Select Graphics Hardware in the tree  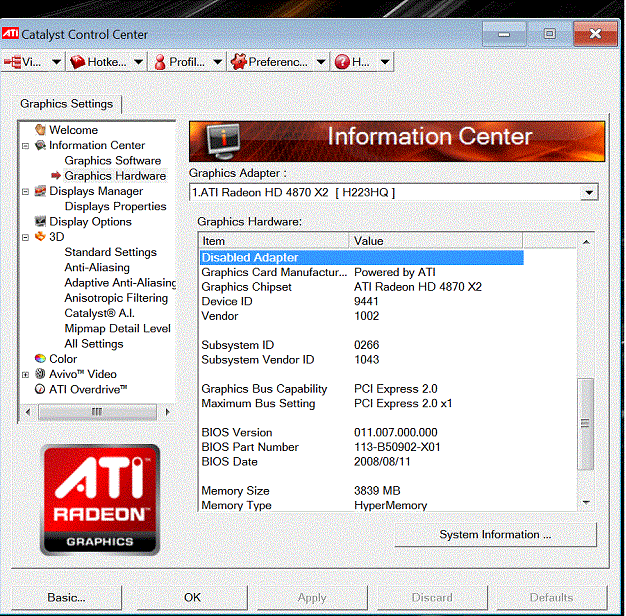point(115,176)
